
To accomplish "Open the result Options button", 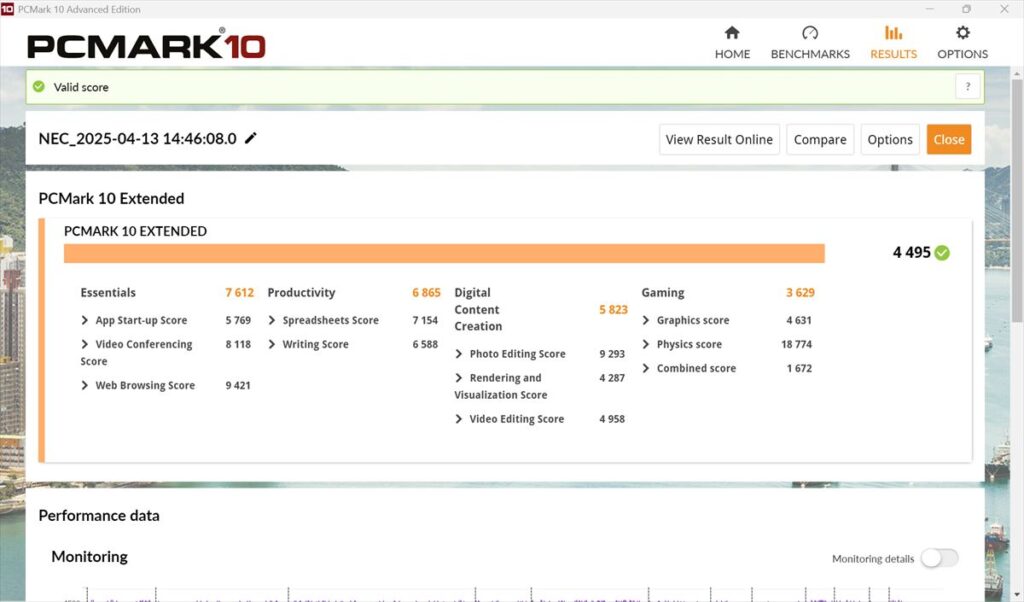I will [x=889, y=139].
